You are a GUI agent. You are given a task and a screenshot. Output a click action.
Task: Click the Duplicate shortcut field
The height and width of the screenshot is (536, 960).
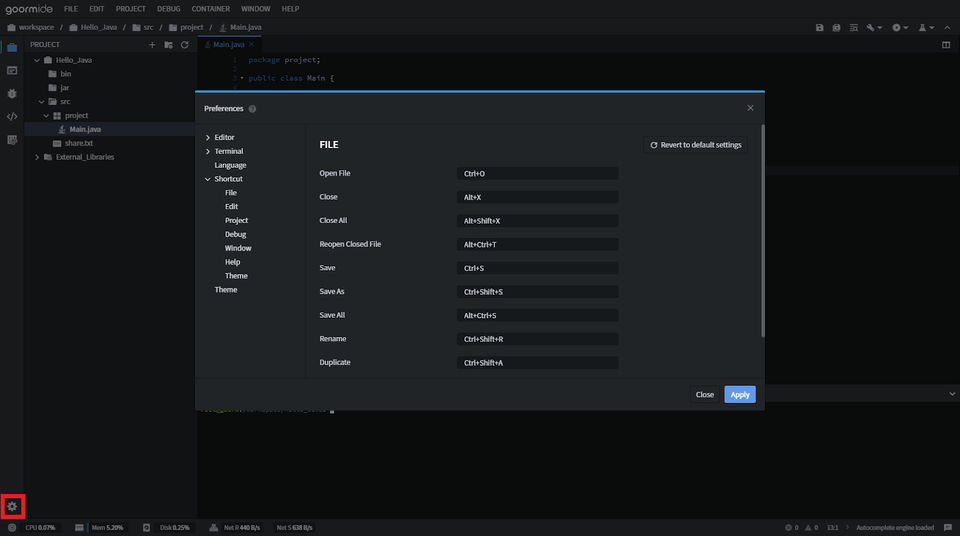coord(537,363)
